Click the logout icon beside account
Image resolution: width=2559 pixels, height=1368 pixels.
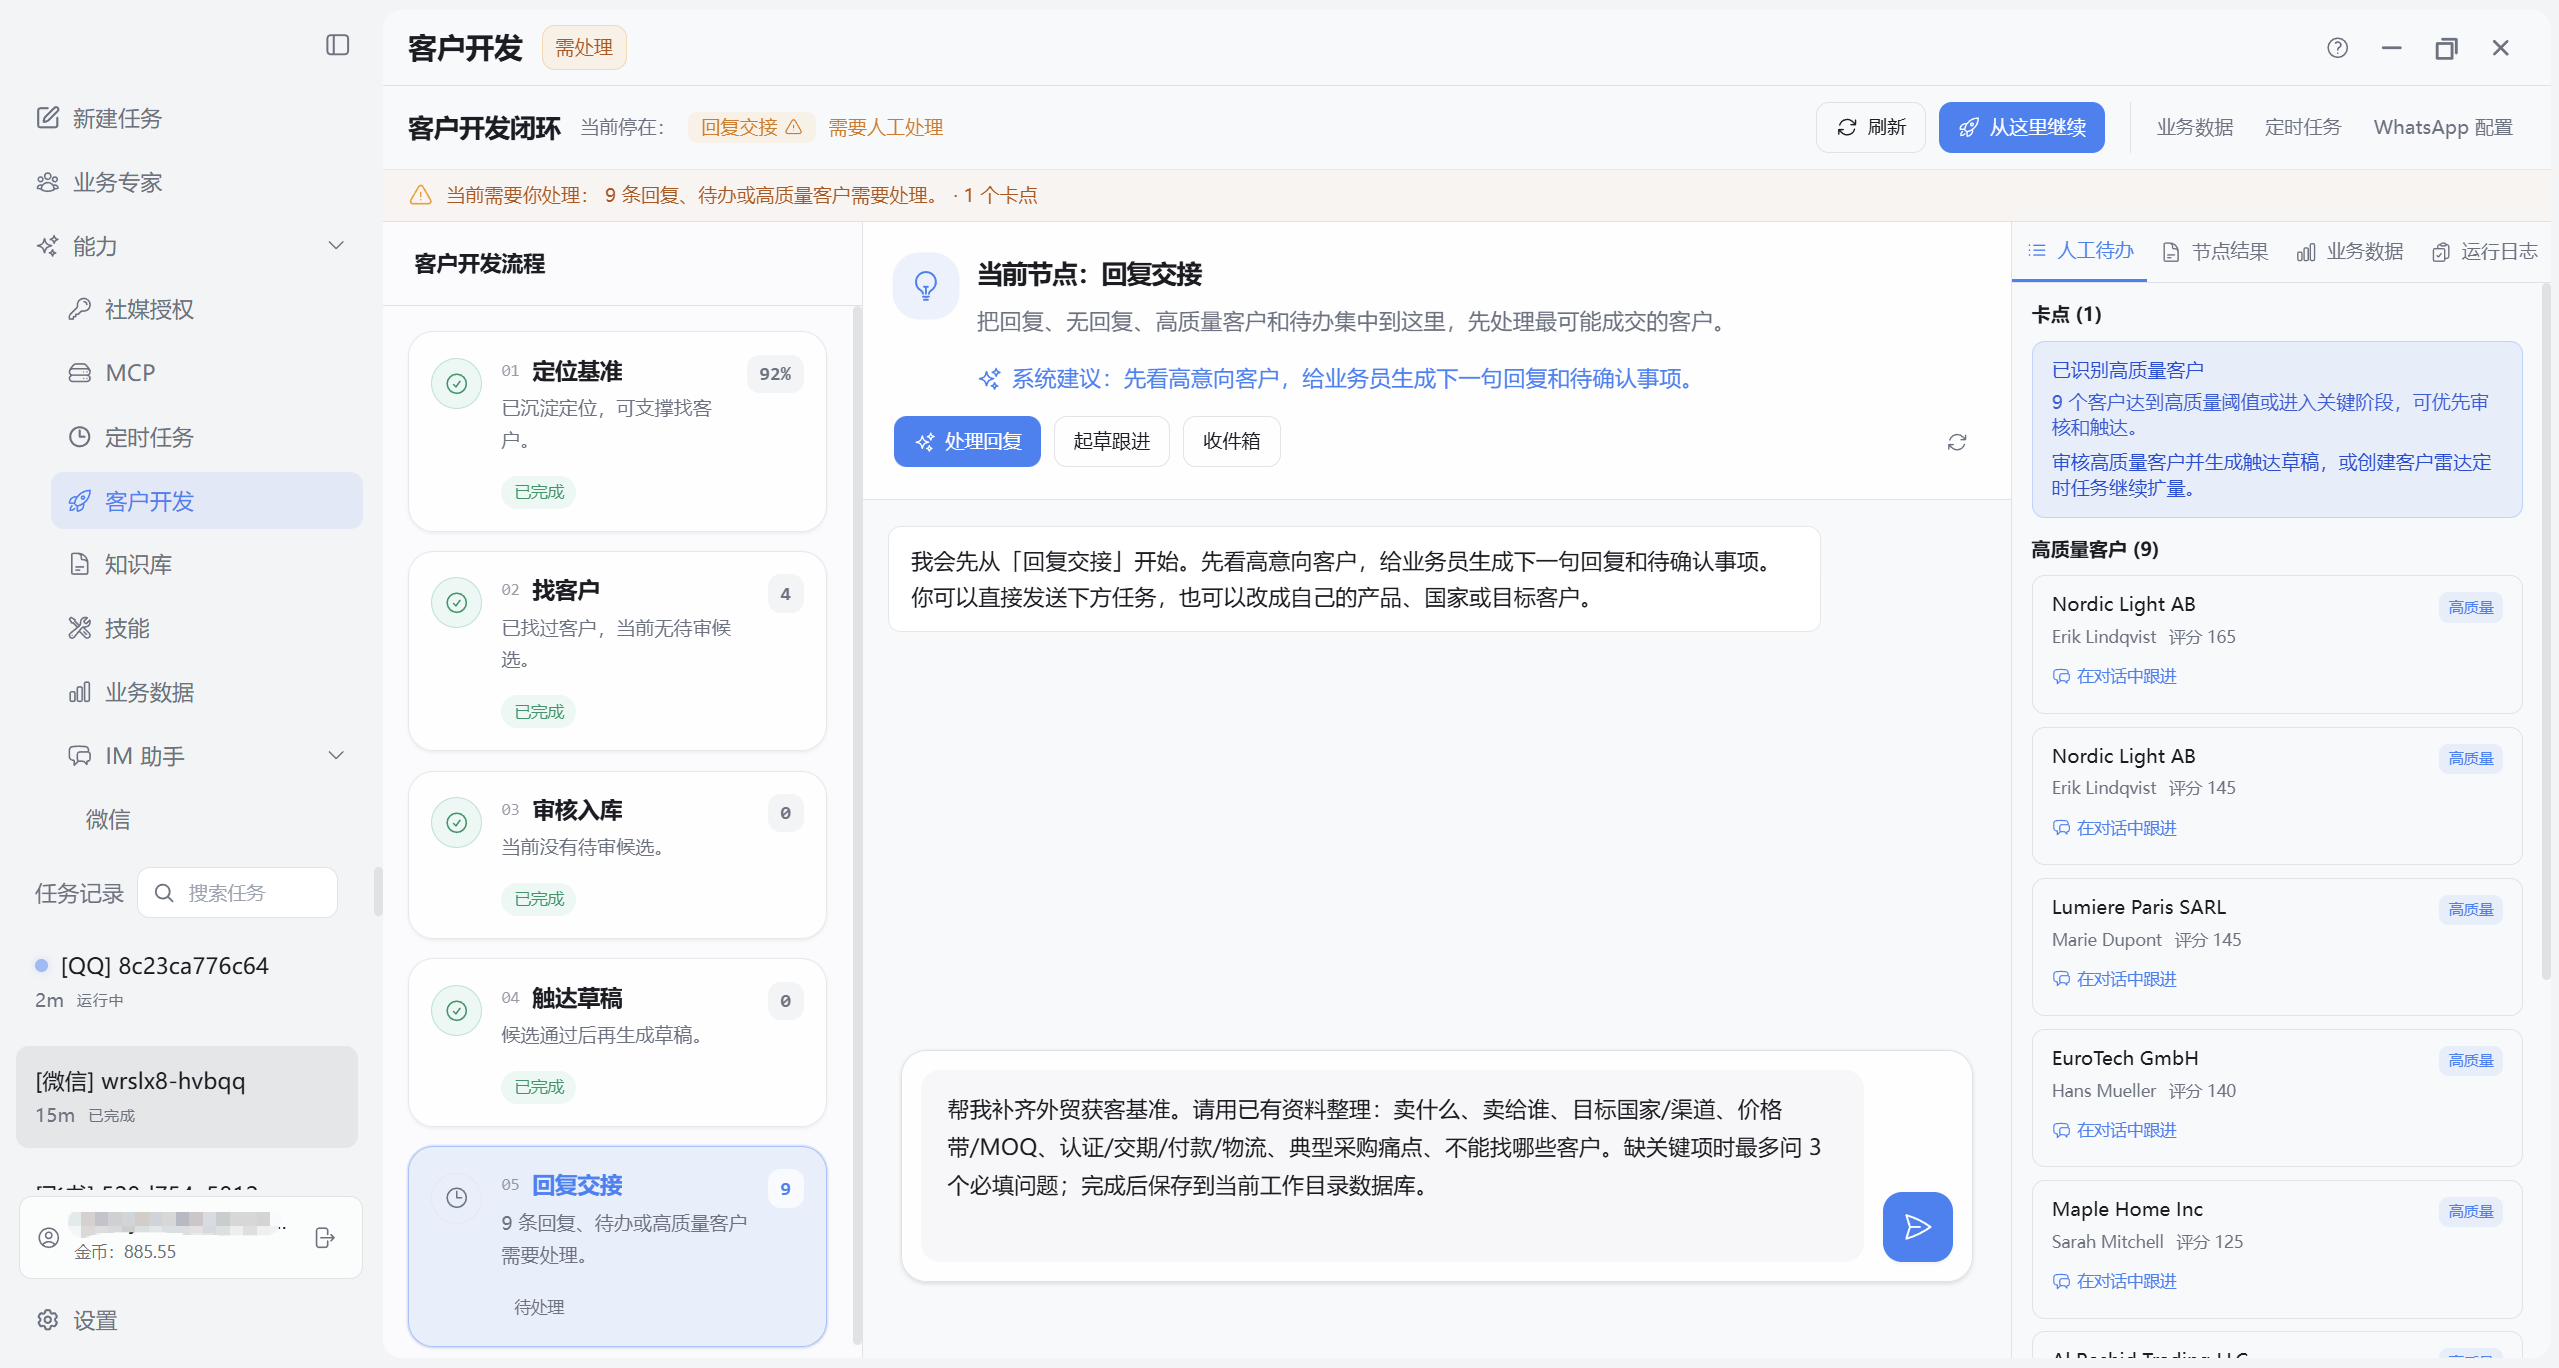pos(325,1238)
